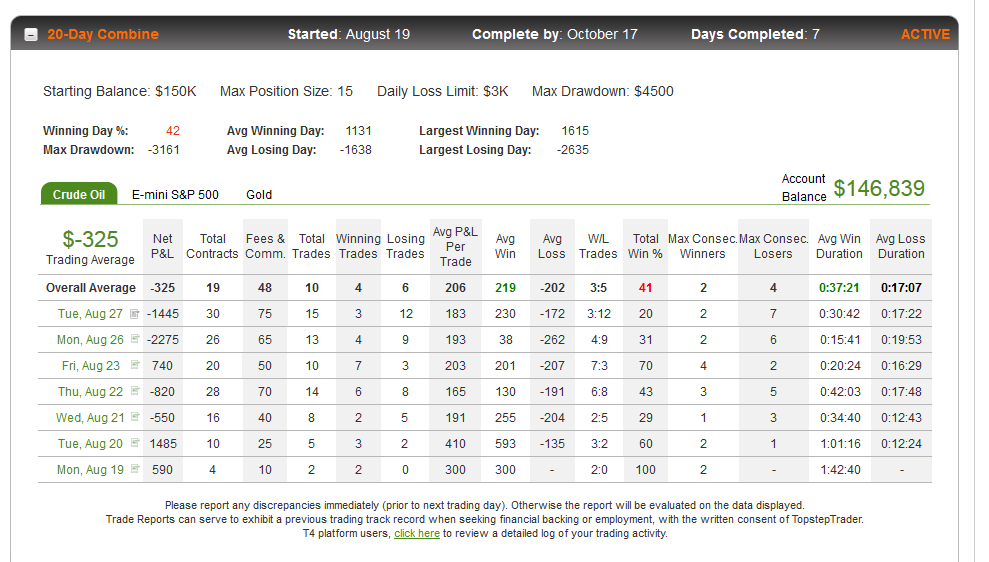The image size is (989, 562).
Task: Open the note icon beside Mon, Aug 19
Action: coord(135,469)
